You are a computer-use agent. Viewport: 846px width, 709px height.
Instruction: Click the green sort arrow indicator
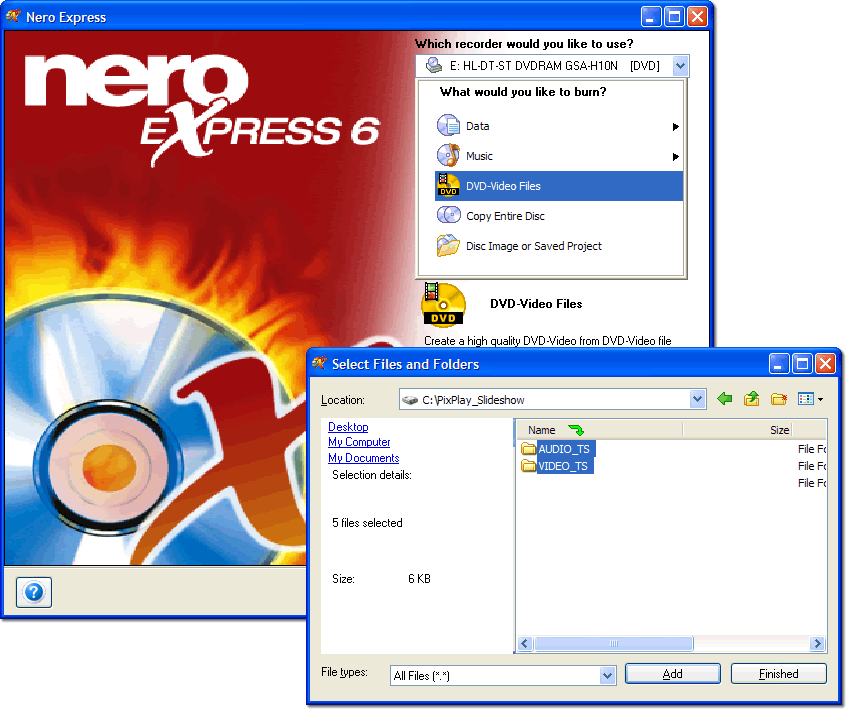pos(576,430)
